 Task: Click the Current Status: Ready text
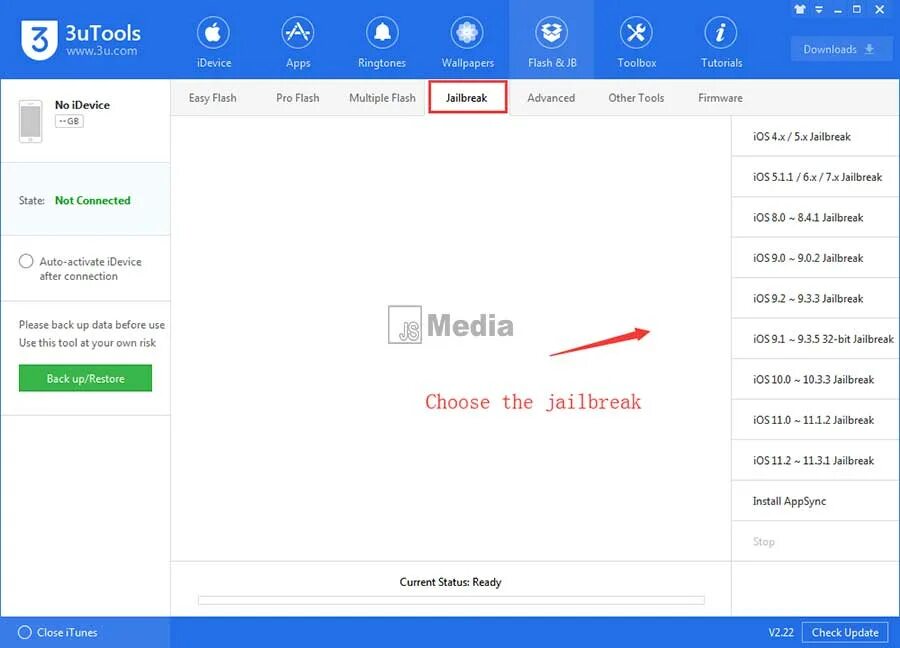point(451,582)
